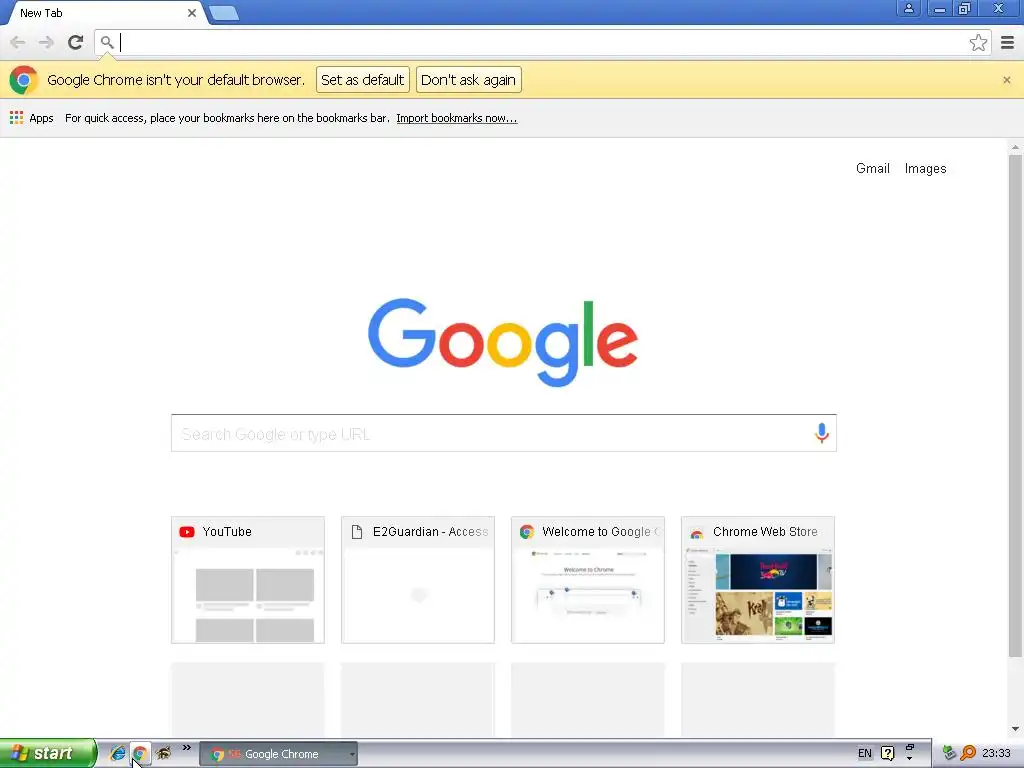Click the forward navigation arrow
This screenshot has height=768, width=1024.
(46, 43)
